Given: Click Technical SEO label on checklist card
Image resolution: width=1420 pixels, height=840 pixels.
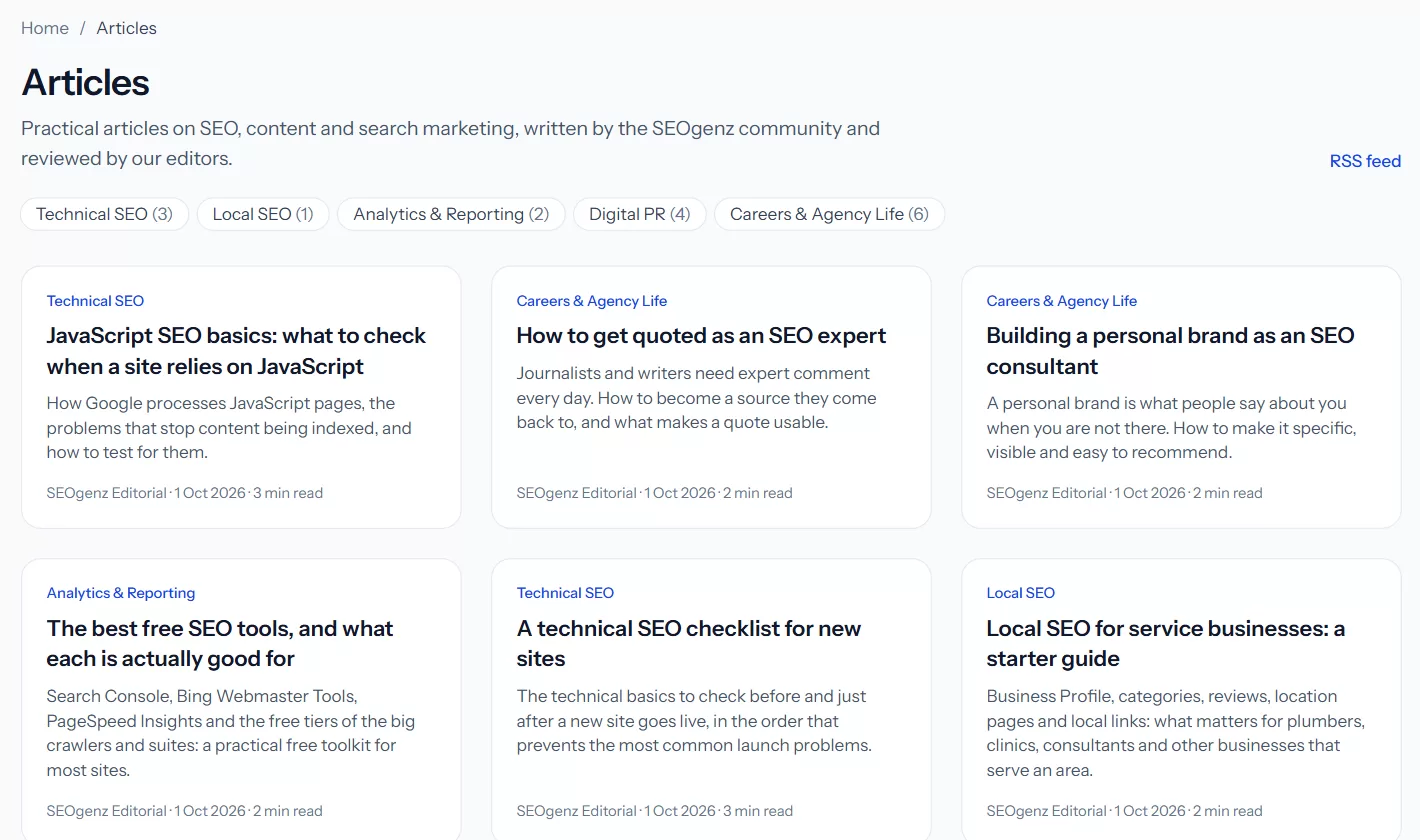Looking at the screenshot, I should [x=565, y=593].
